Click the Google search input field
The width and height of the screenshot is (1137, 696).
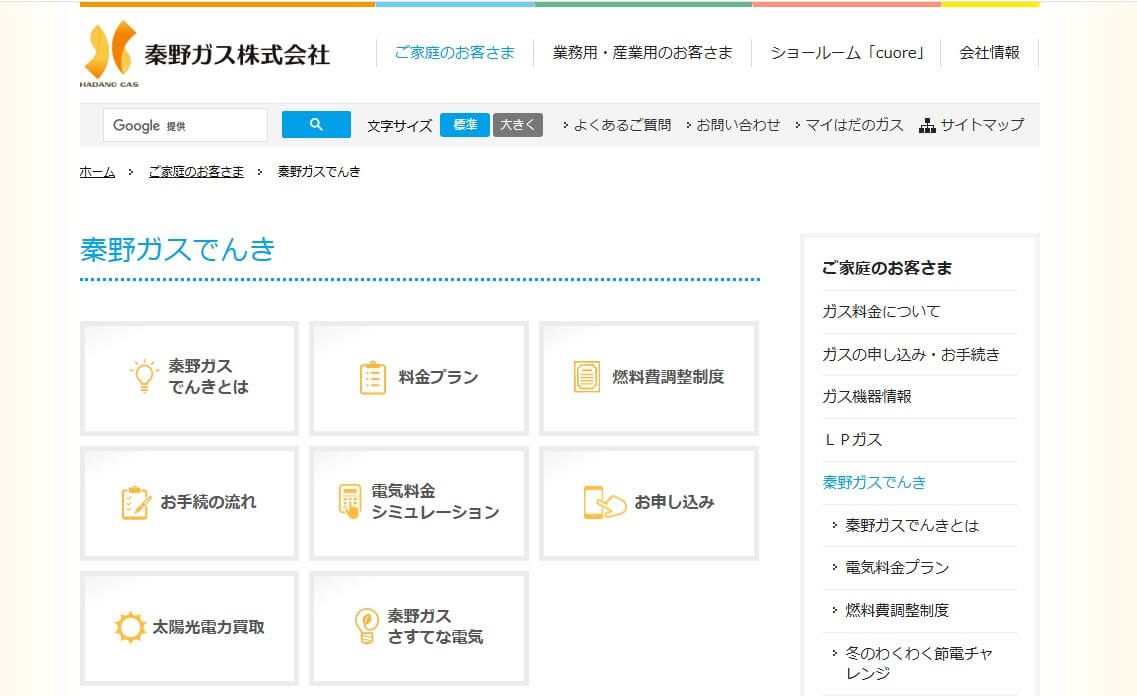point(185,125)
